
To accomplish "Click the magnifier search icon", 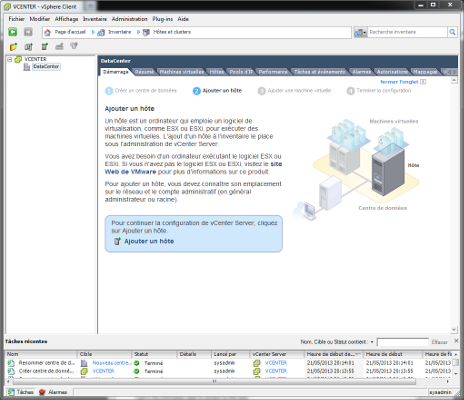I will [x=452, y=32].
